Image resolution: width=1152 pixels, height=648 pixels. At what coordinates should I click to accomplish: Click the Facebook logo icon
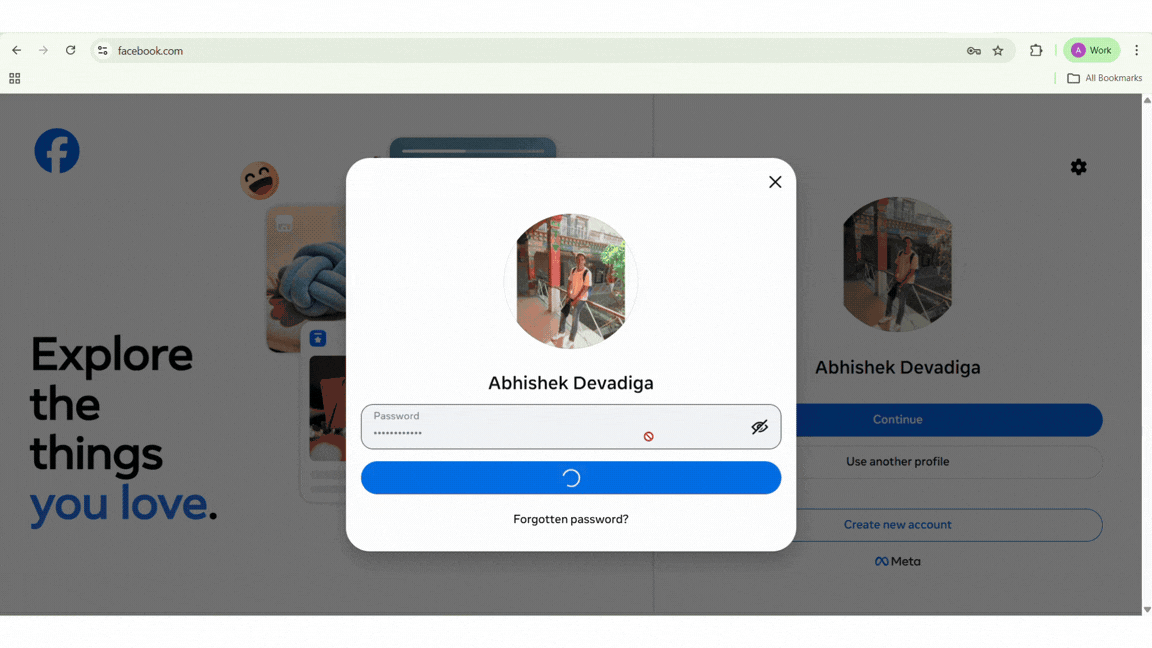57,151
